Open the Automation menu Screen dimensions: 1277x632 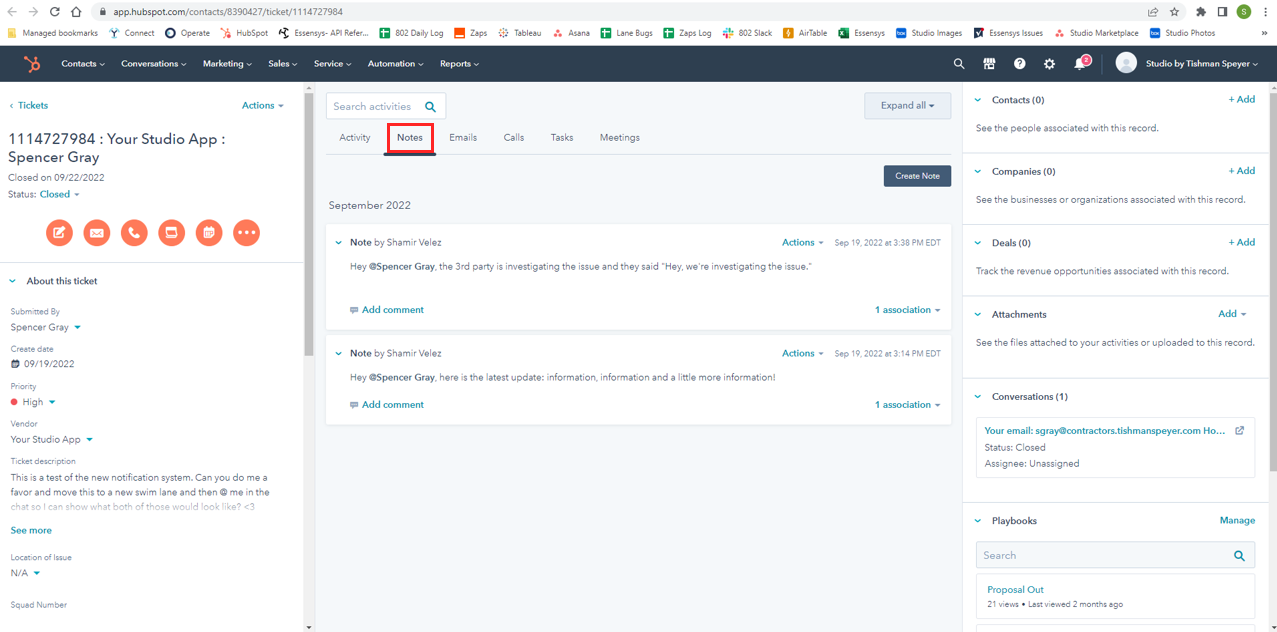(395, 64)
